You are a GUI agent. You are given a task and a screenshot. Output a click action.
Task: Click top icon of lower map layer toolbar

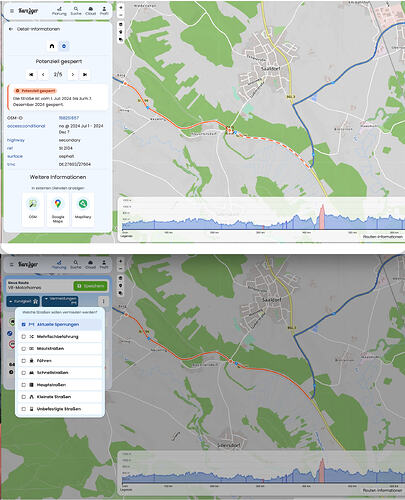tap(121, 278)
